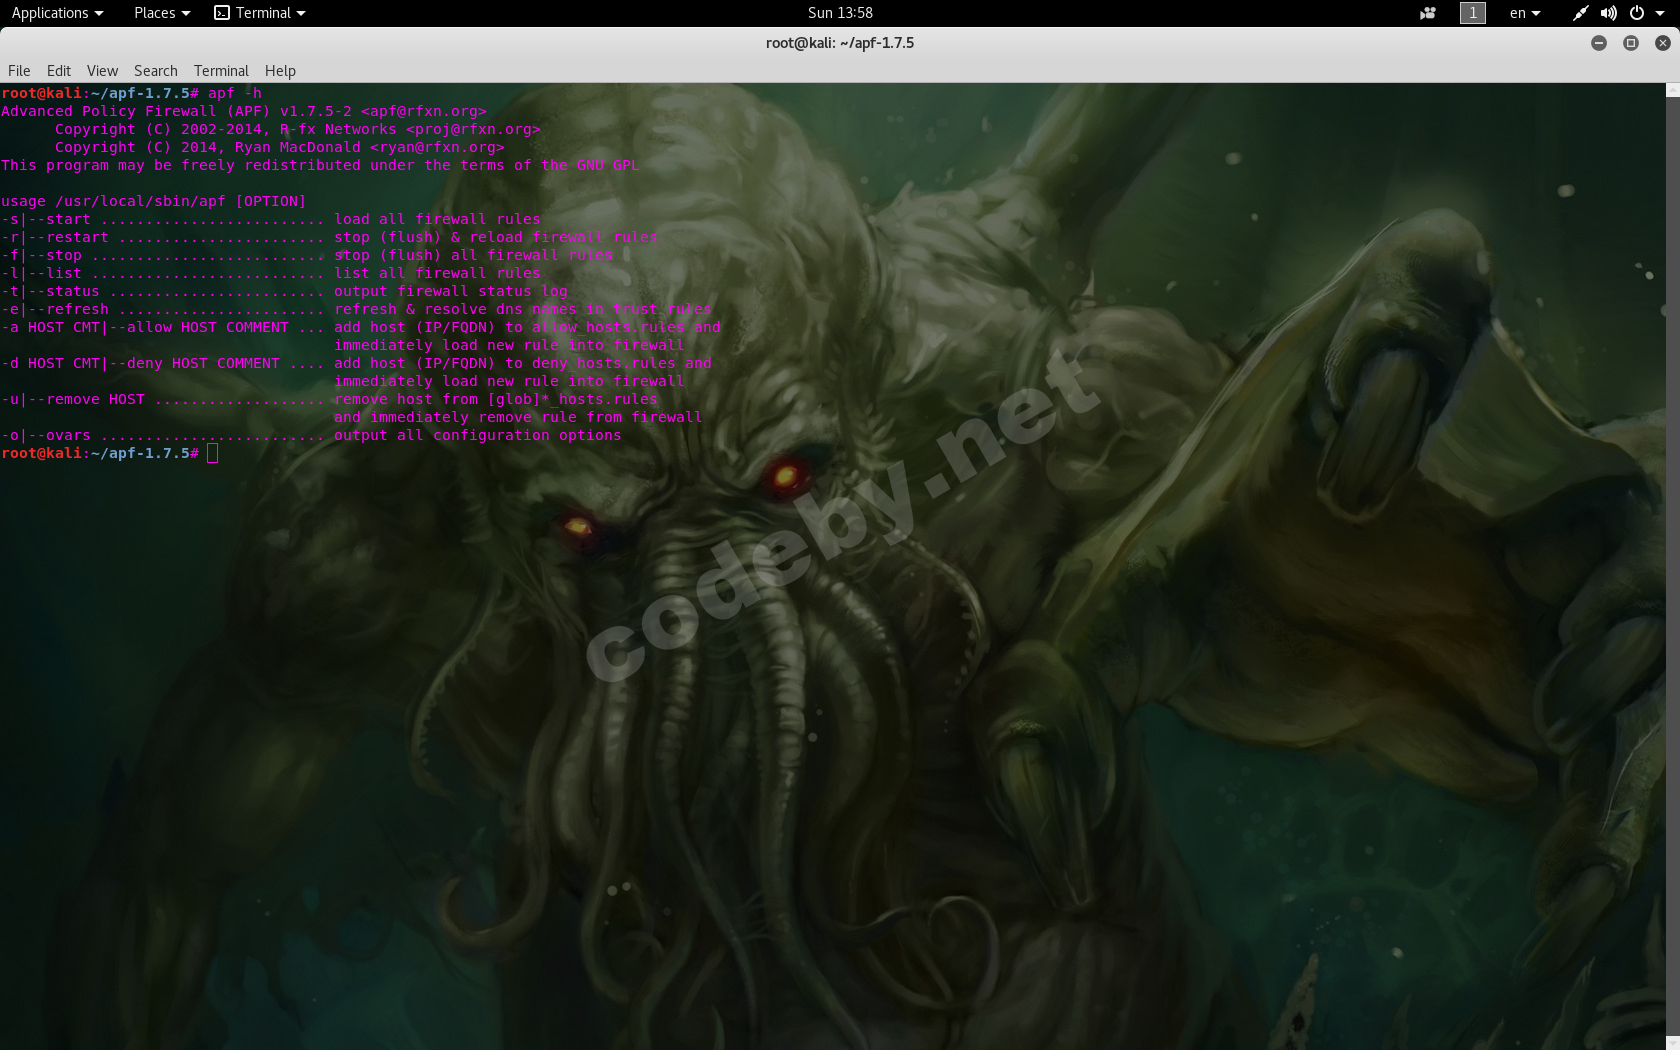This screenshot has height=1050, width=1680.
Task: Open the File menu
Action: point(19,71)
